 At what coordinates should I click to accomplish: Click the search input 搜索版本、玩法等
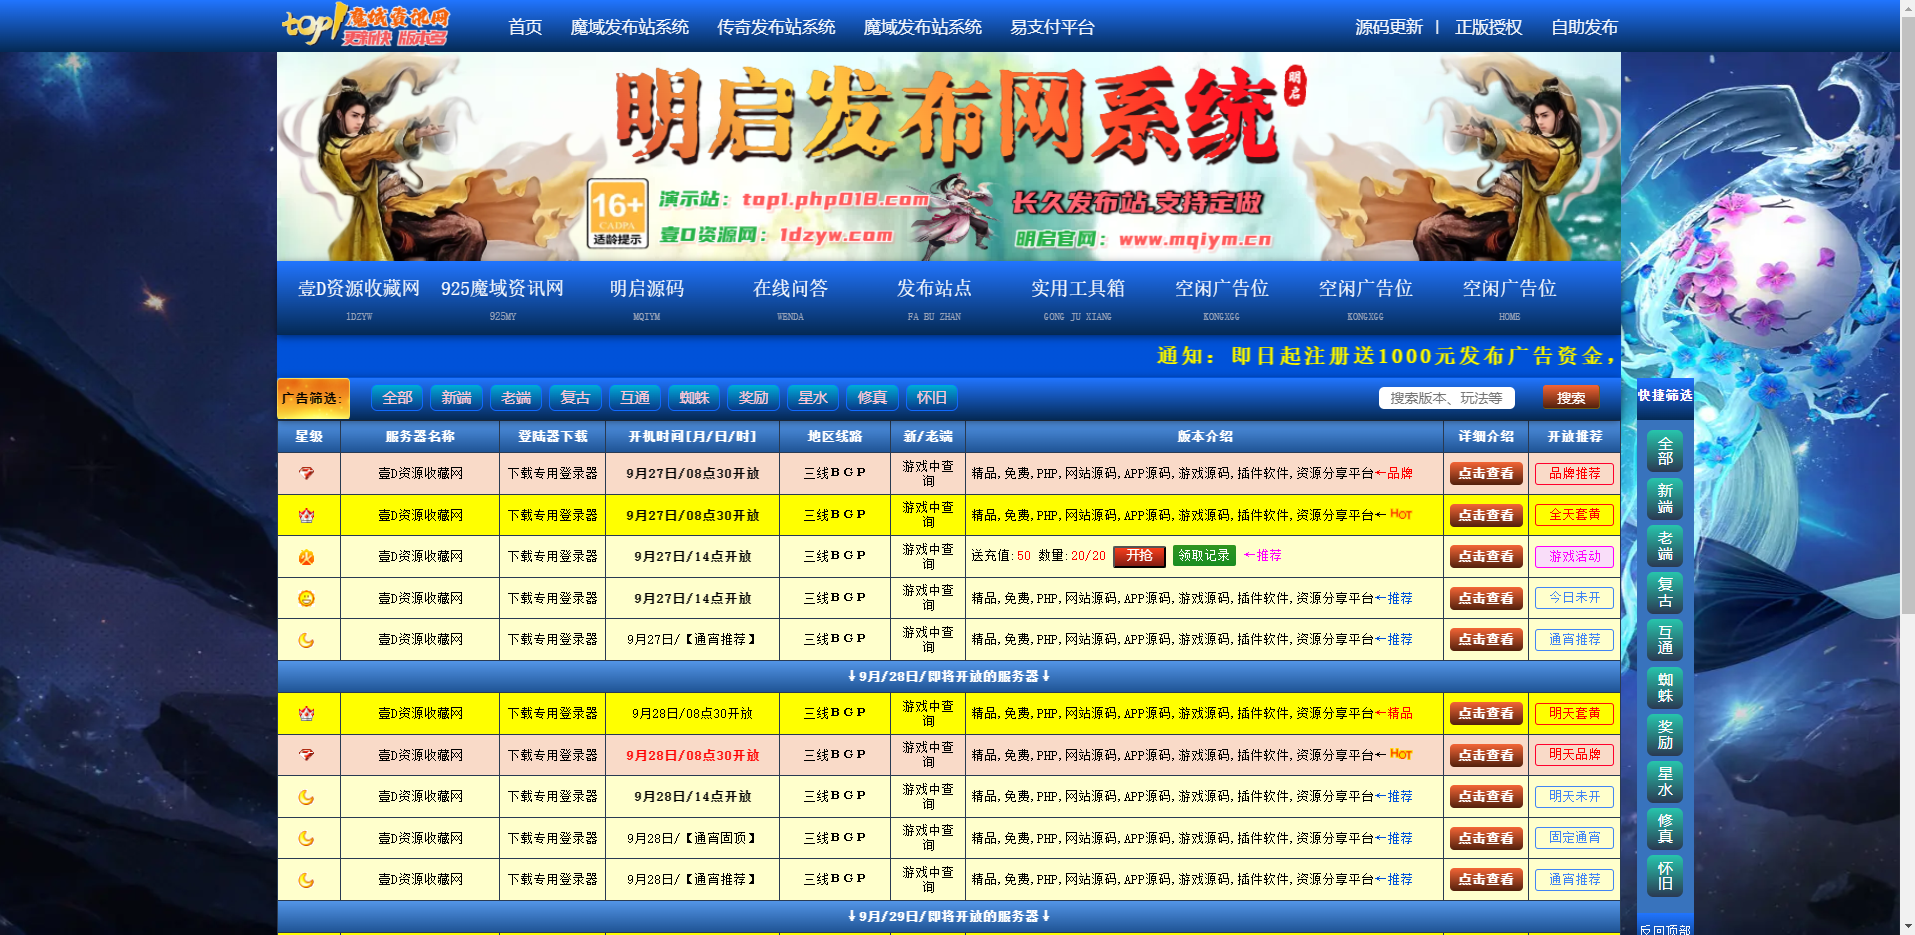coord(1446,398)
